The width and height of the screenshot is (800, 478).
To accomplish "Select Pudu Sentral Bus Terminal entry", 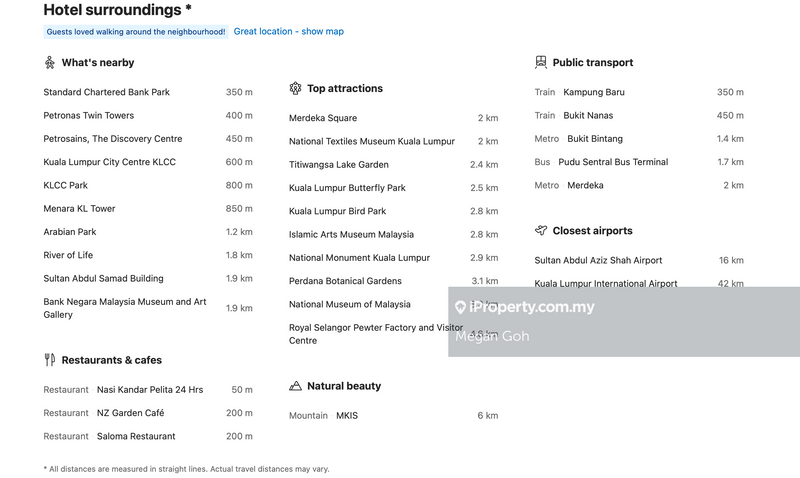I will [x=613, y=162].
